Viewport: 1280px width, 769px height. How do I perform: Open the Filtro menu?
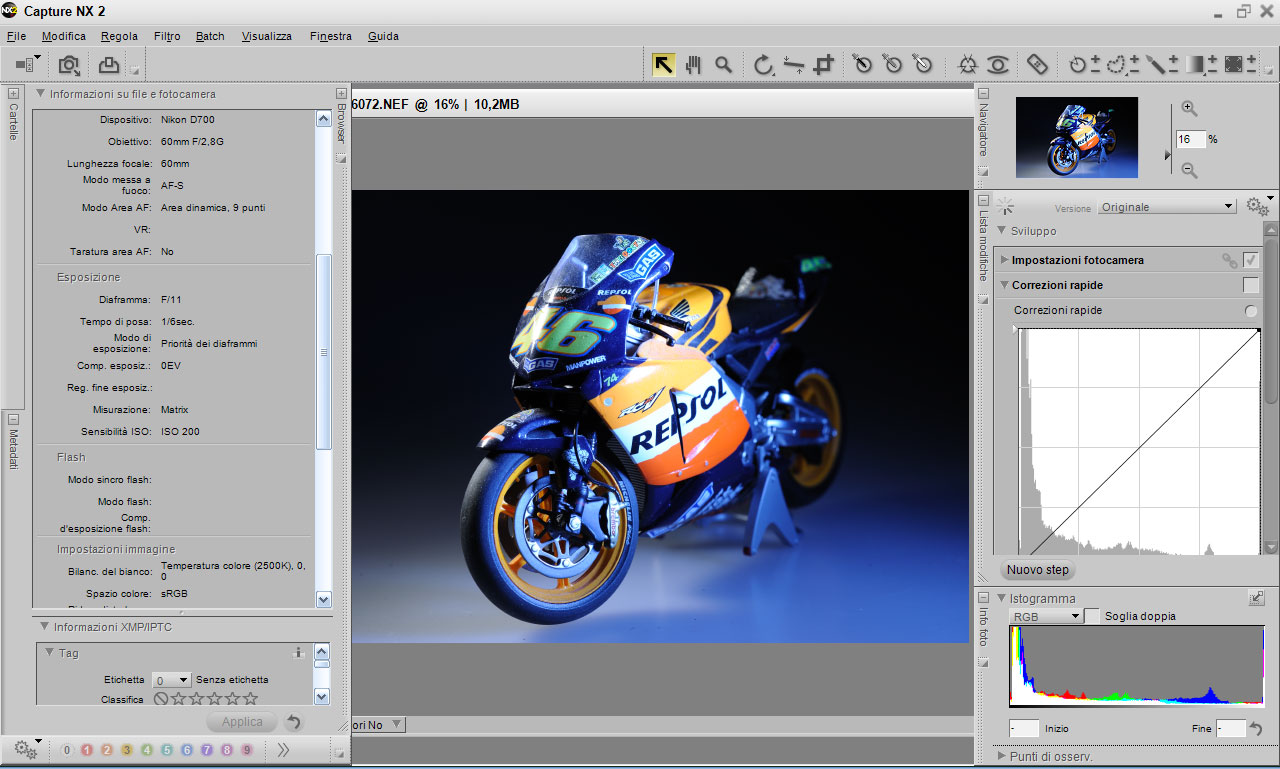(x=167, y=36)
